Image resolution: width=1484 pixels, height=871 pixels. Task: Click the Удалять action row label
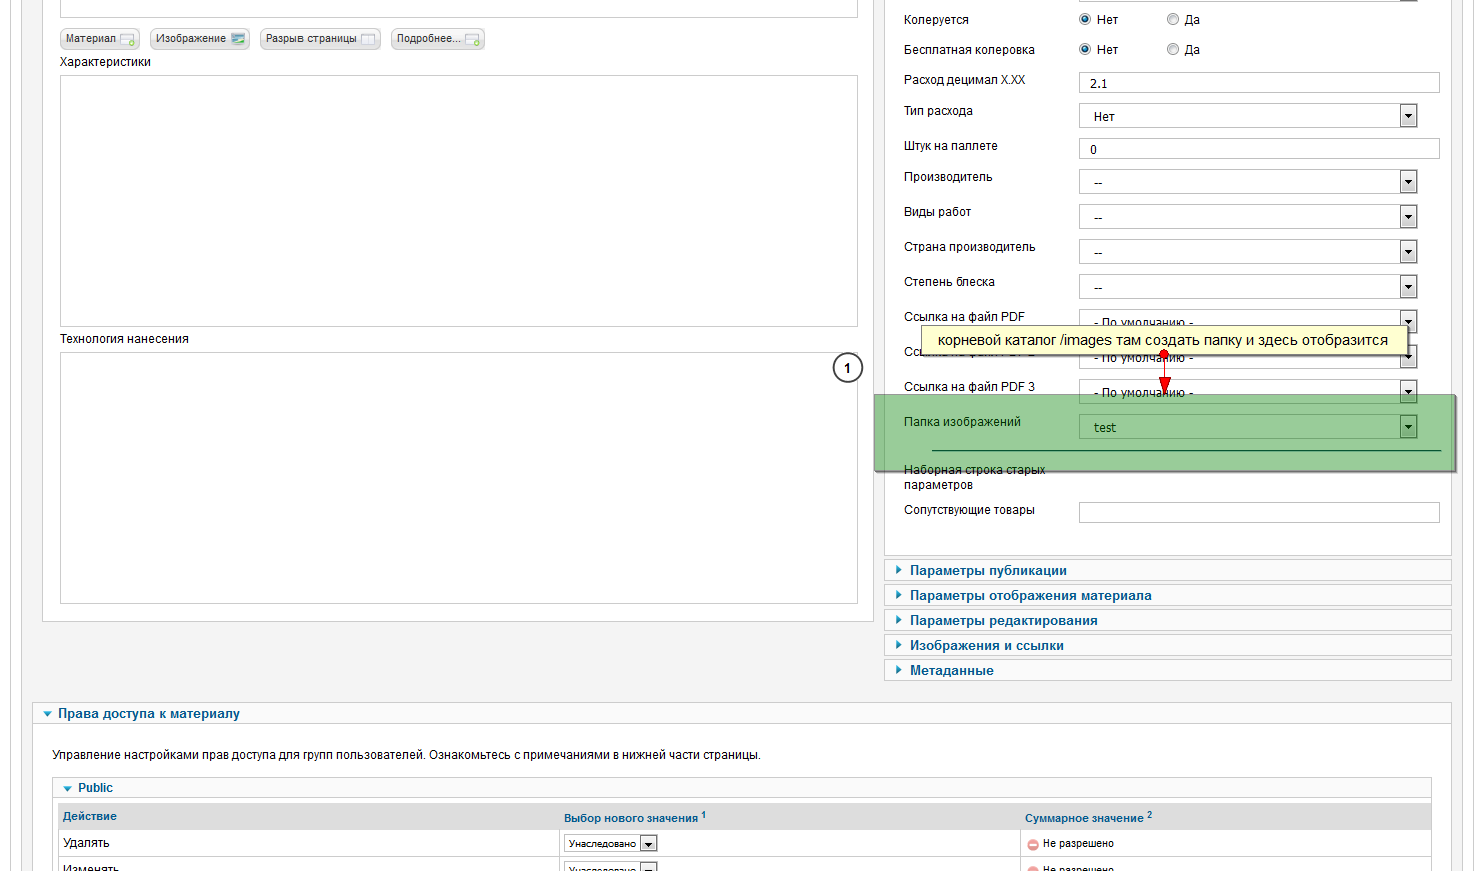click(86, 843)
